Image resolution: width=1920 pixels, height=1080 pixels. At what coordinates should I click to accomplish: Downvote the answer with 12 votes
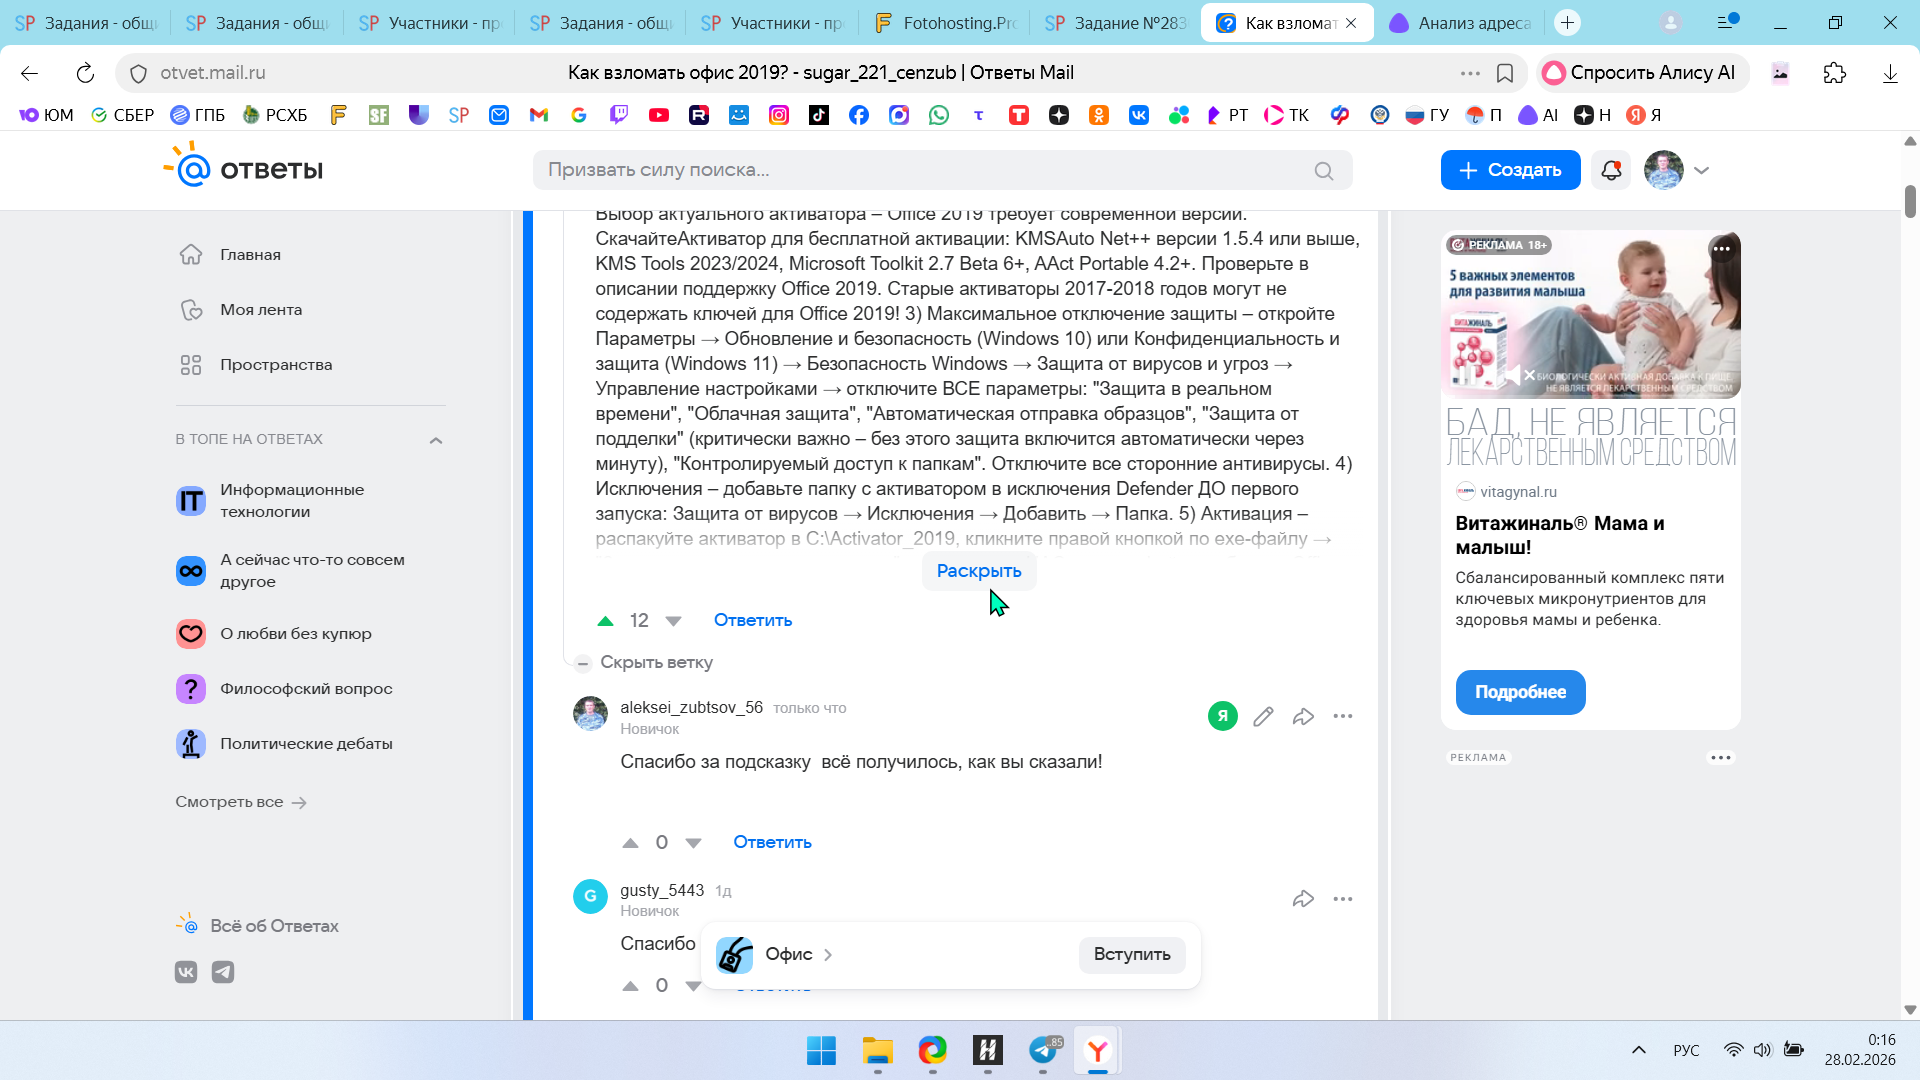pyautogui.click(x=673, y=621)
